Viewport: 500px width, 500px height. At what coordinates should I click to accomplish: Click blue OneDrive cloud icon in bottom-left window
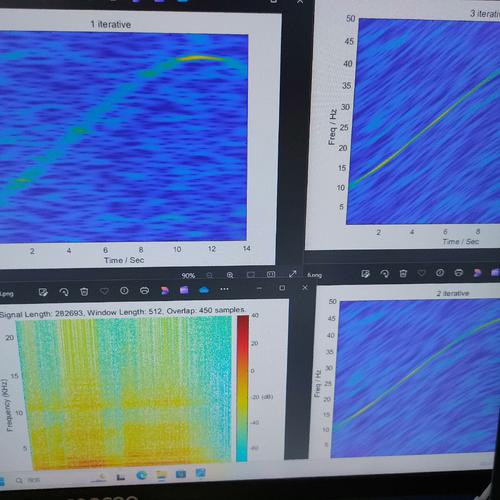[204, 290]
